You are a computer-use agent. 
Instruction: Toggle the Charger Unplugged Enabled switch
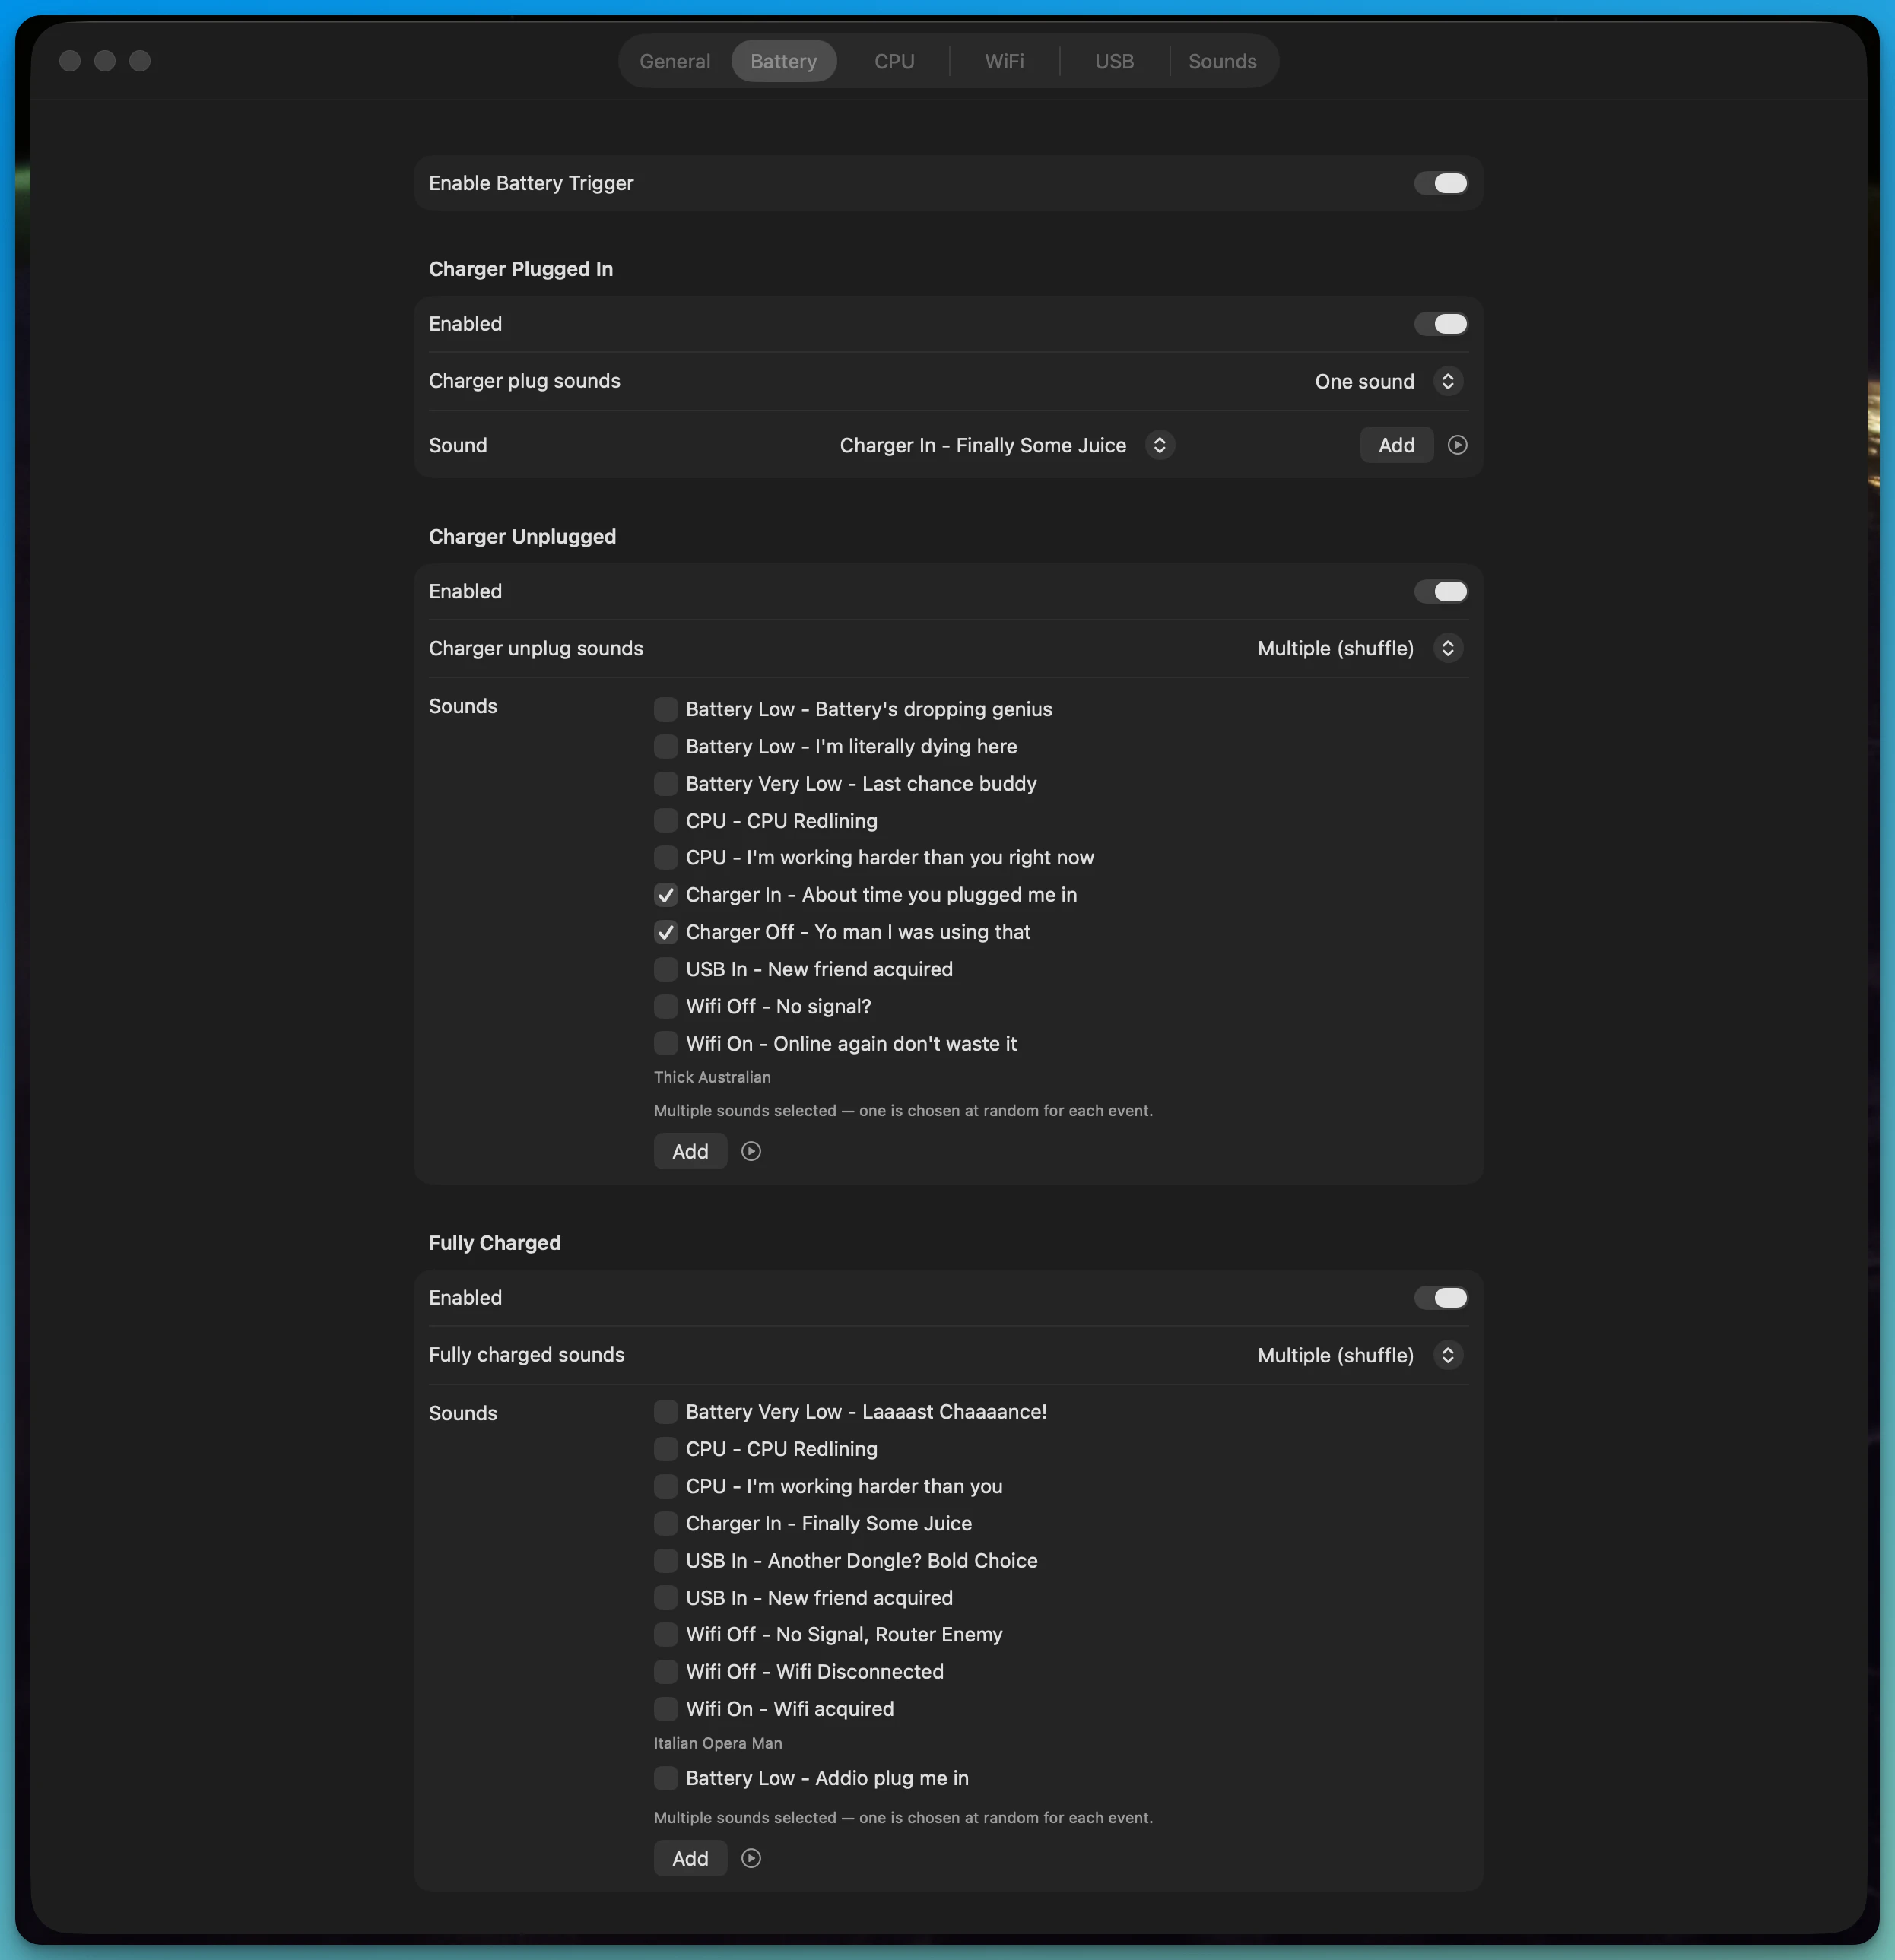coord(1440,592)
